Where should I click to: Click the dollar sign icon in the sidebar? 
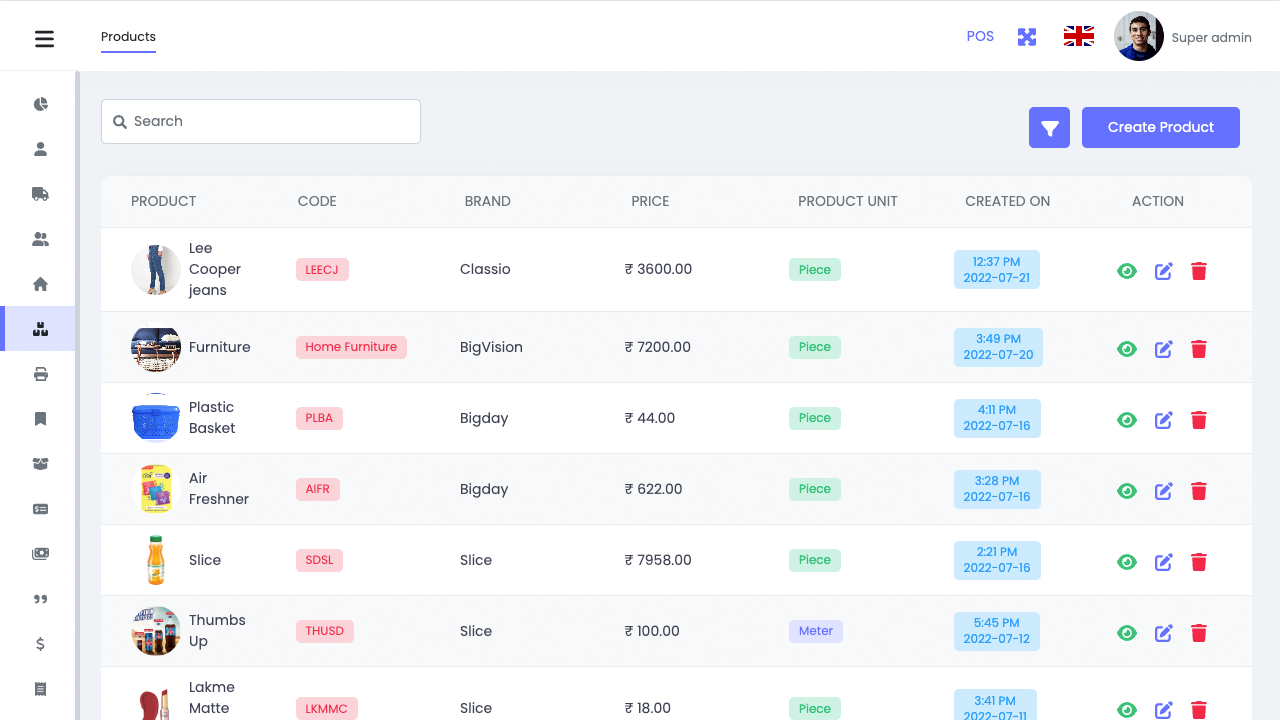pos(40,644)
